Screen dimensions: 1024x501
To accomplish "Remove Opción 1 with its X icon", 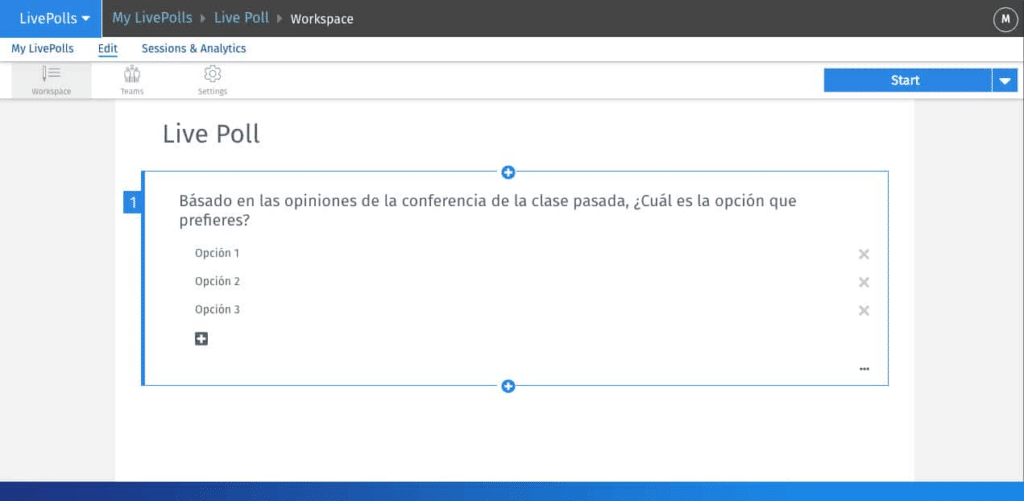I will click(864, 254).
